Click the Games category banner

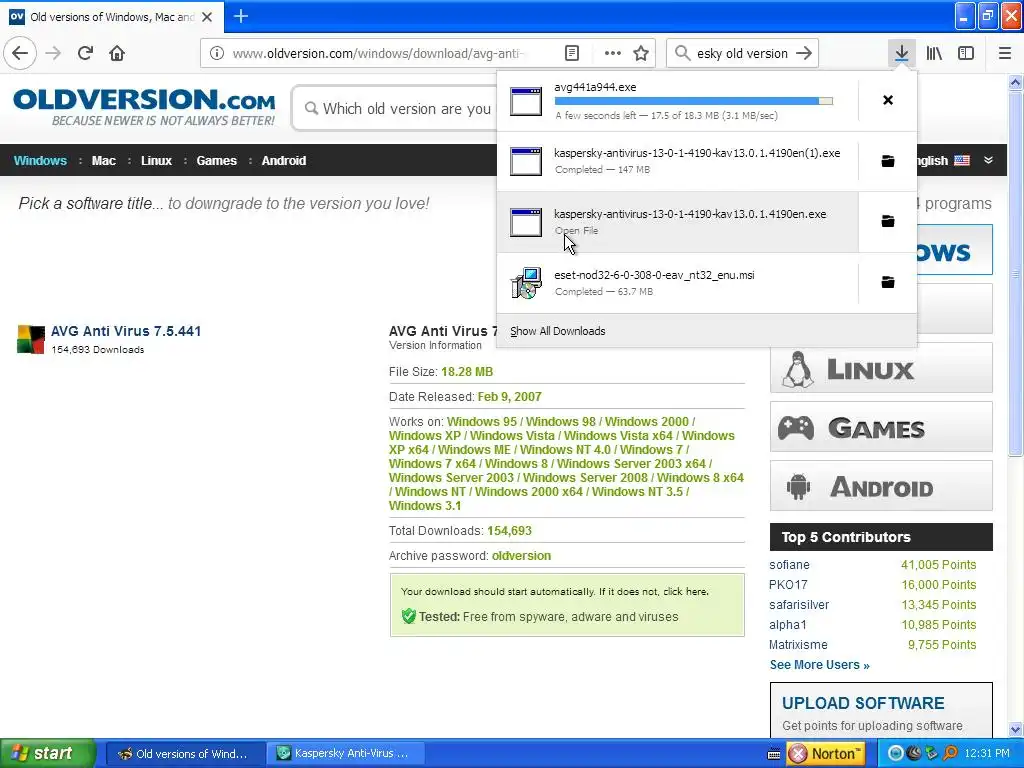(881, 427)
